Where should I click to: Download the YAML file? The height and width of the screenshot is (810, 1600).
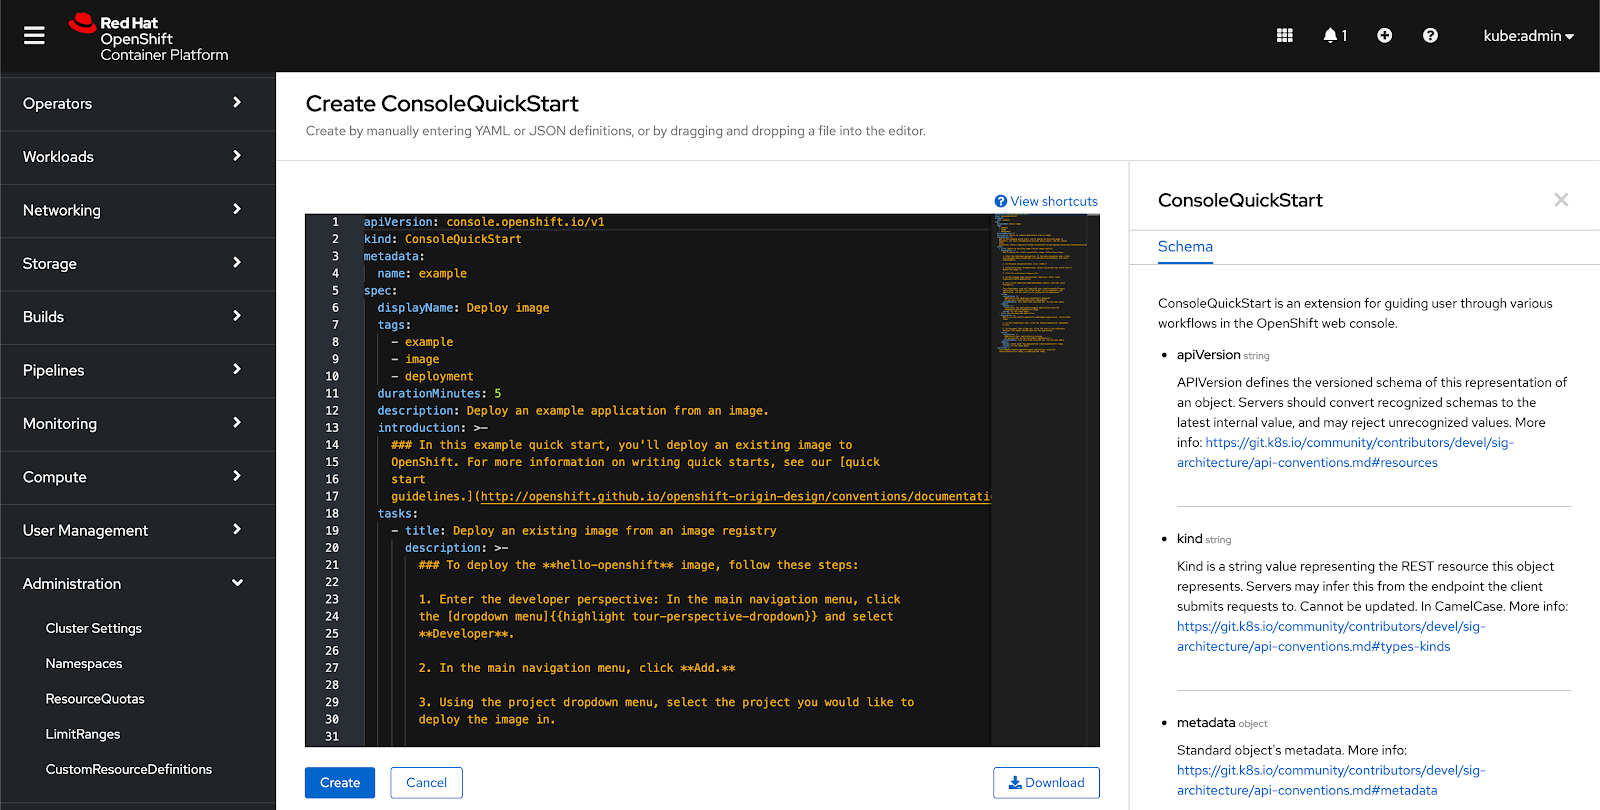1046,783
